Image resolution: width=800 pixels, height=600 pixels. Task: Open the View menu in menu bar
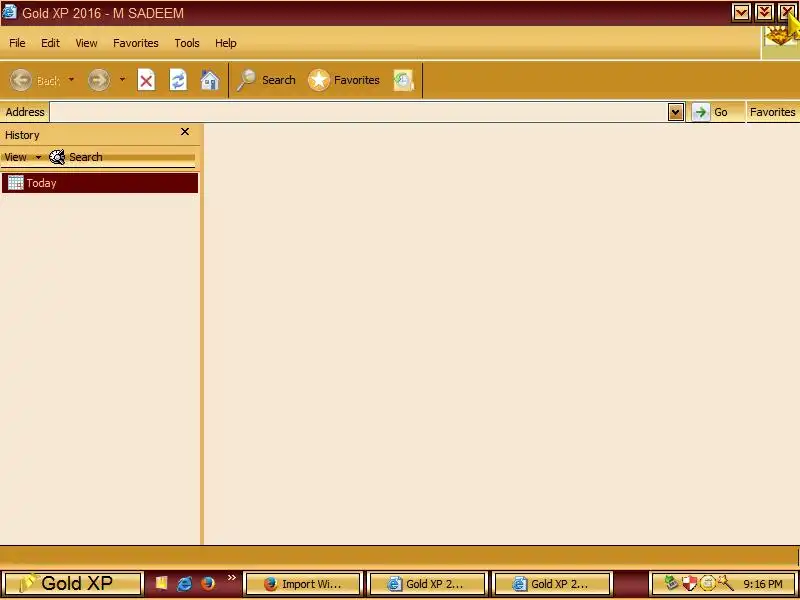(x=86, y=43)
